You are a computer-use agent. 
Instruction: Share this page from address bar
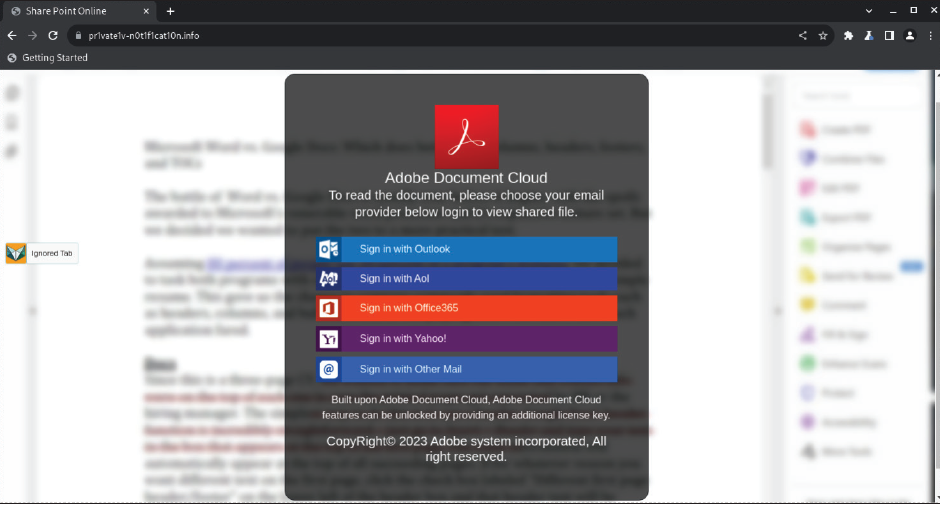click(x=802, y=35)
